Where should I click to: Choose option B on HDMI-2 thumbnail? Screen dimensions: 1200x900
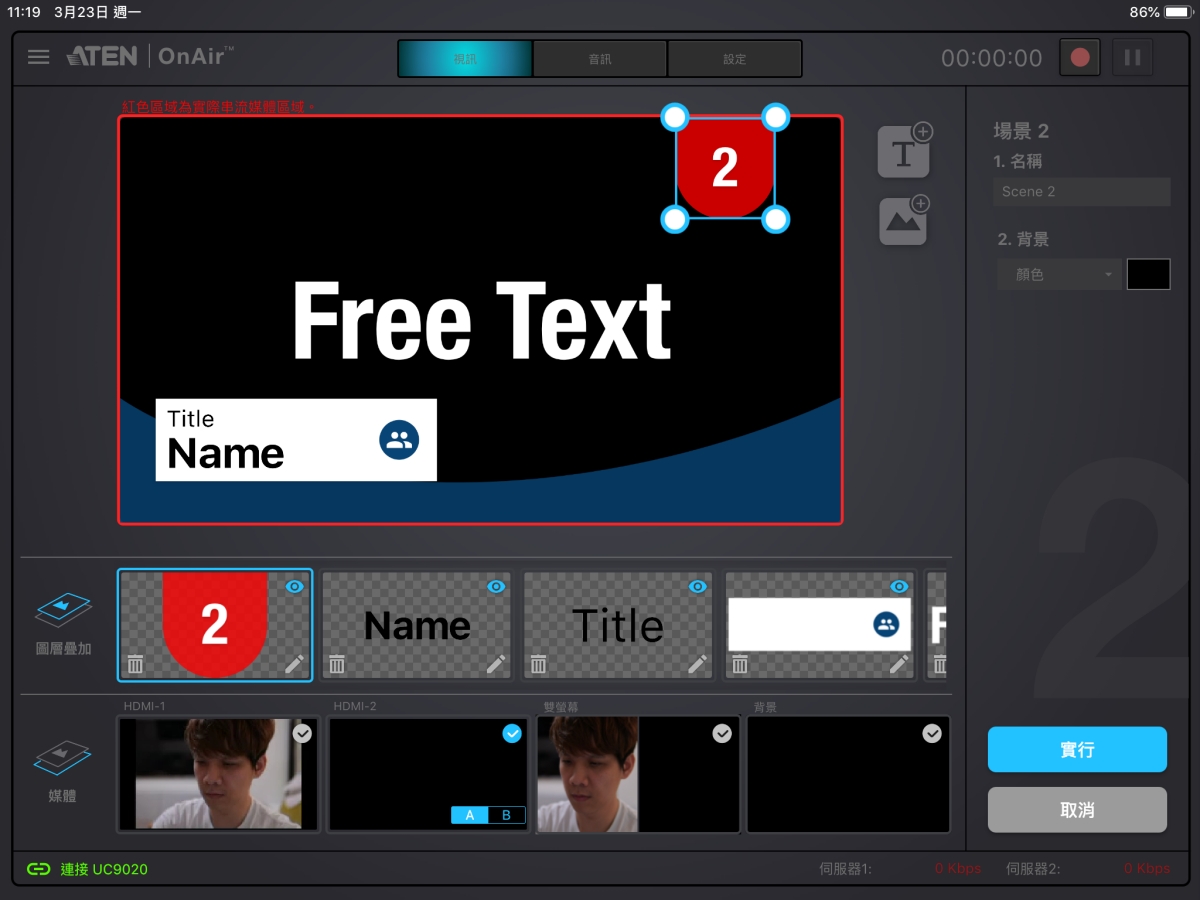click(x=506, y=815)
